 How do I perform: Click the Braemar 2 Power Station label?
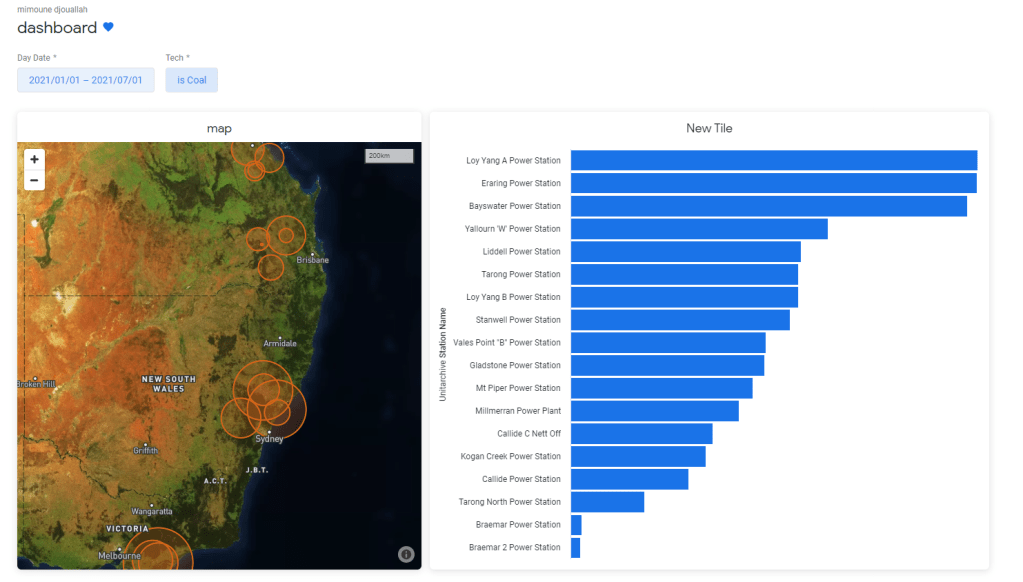click(x=514, y=547)
